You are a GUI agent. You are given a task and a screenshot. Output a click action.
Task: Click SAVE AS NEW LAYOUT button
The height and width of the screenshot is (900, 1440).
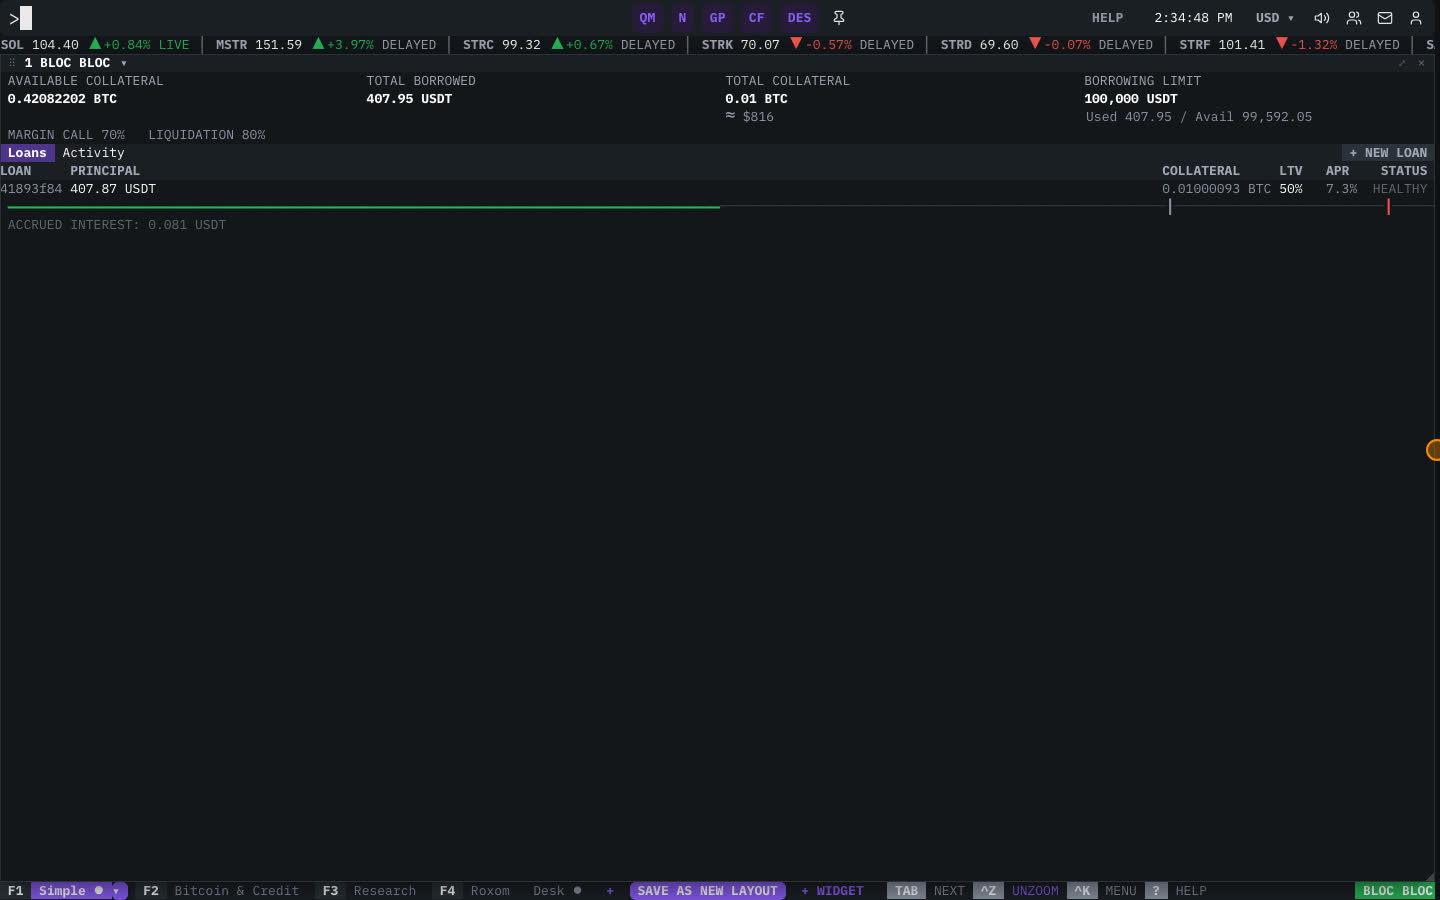[x=707, y=891]
